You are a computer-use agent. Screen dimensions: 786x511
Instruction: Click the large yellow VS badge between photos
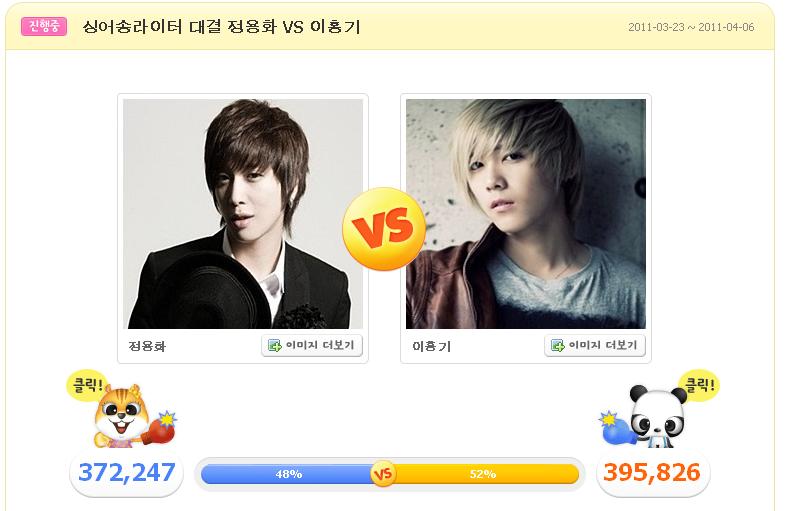(384, 229)
